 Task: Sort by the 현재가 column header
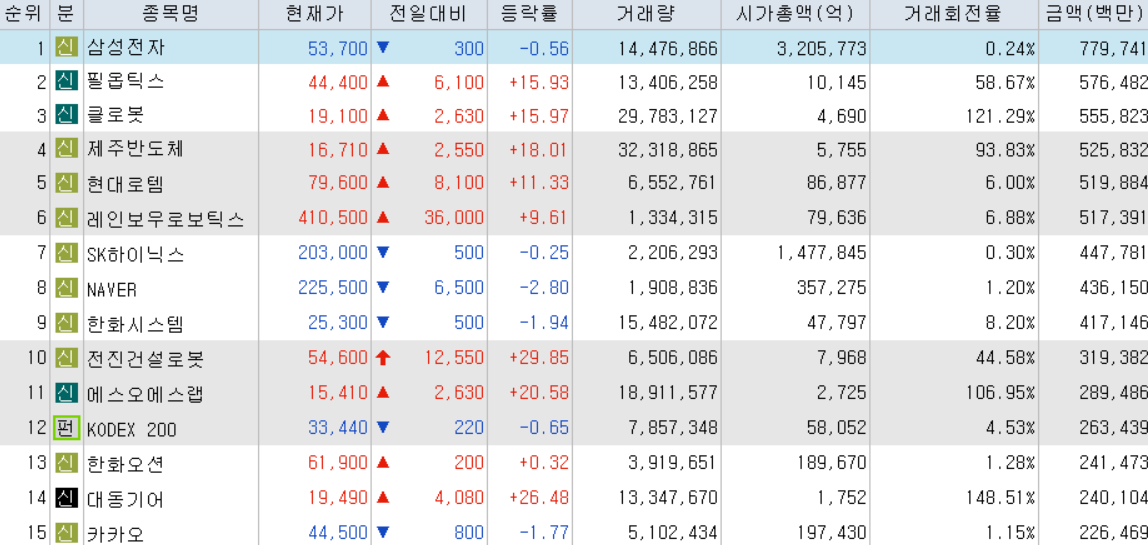coord(314,14)
